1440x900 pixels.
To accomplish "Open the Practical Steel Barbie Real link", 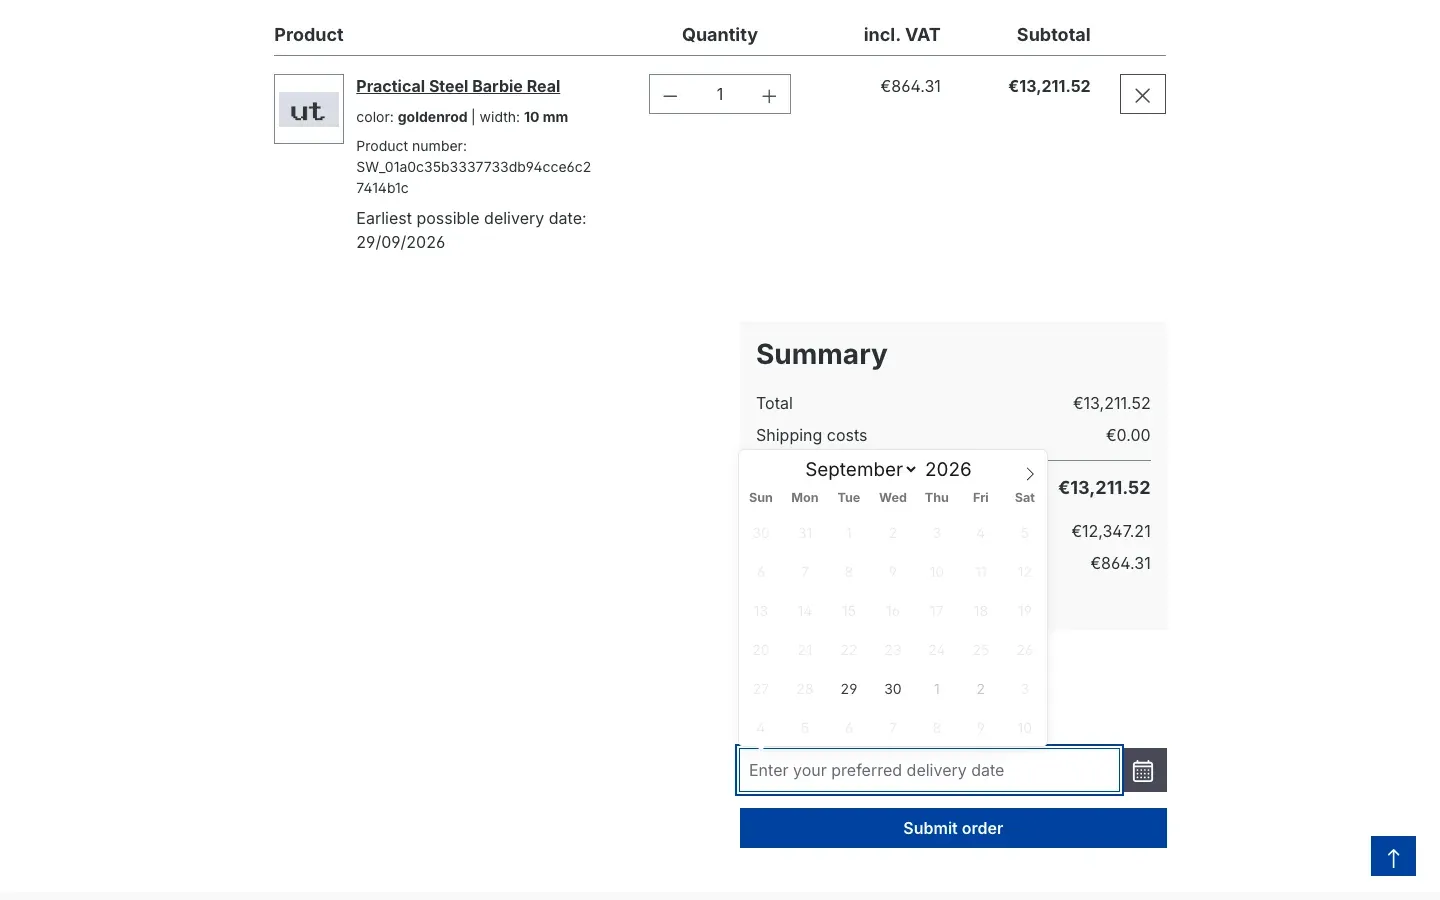I will click(x=458, y=86).
